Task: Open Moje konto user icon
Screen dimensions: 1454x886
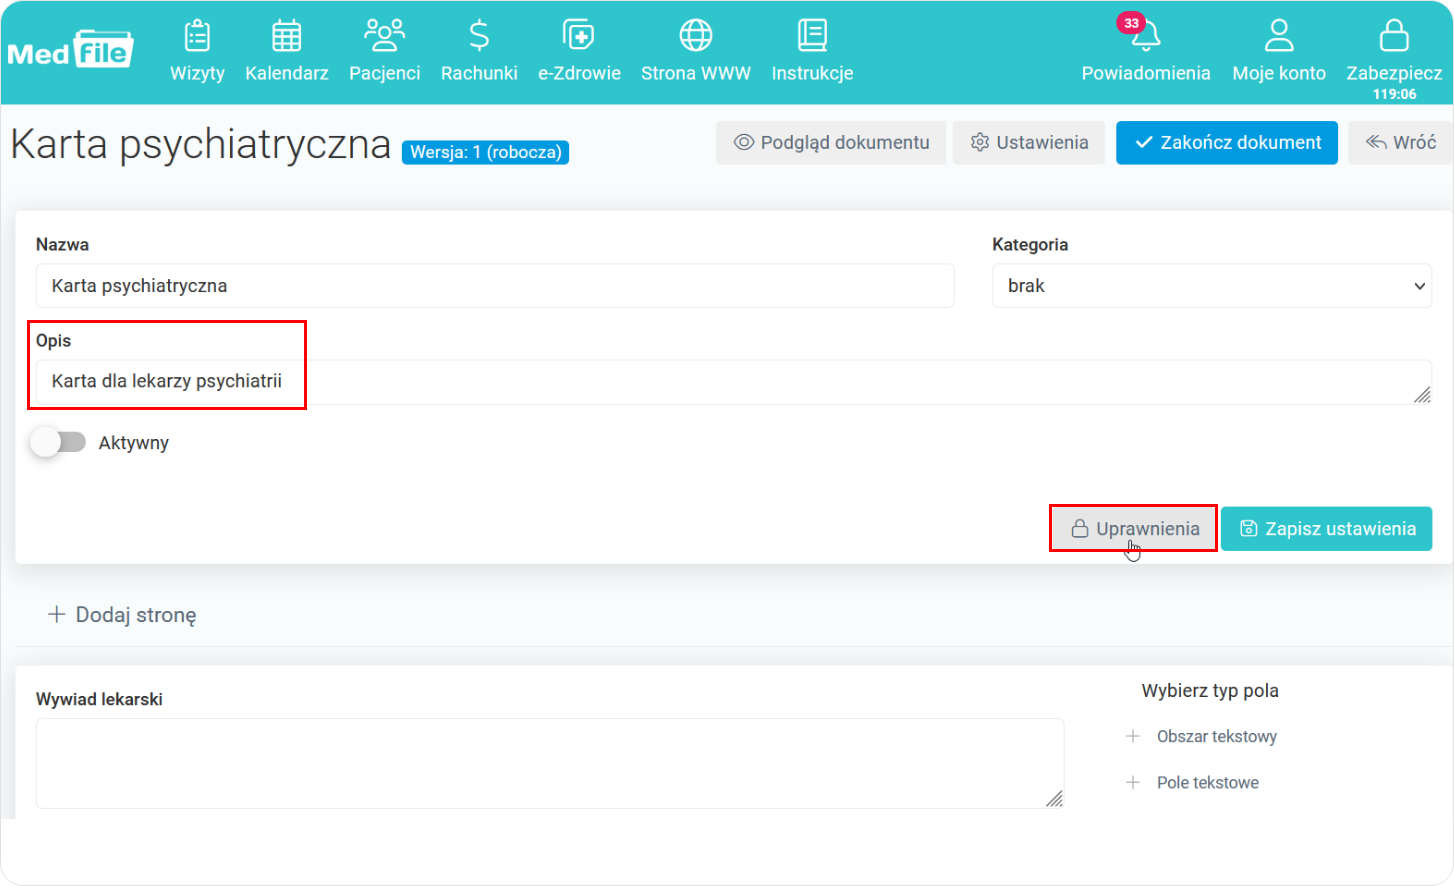Action: click(1279, 36)
